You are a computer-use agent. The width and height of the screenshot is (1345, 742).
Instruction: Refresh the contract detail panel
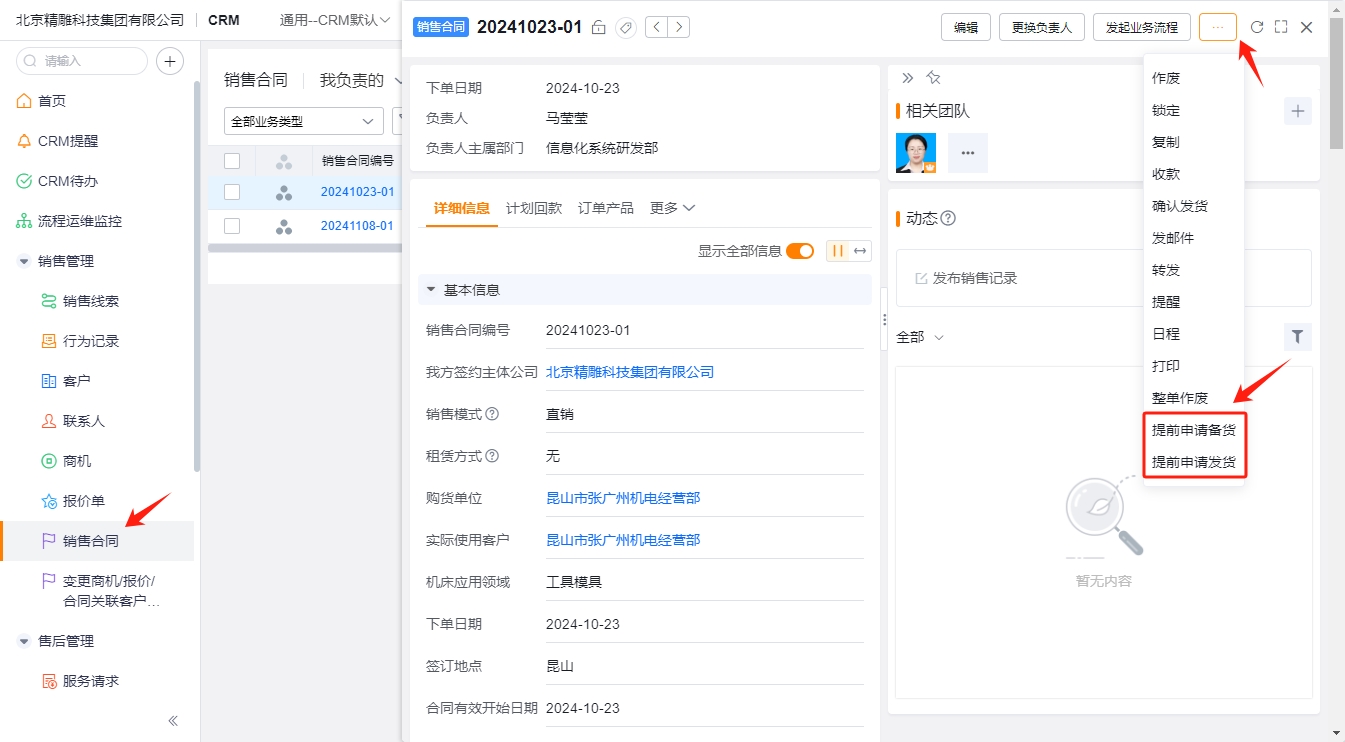coord(1257,27)
